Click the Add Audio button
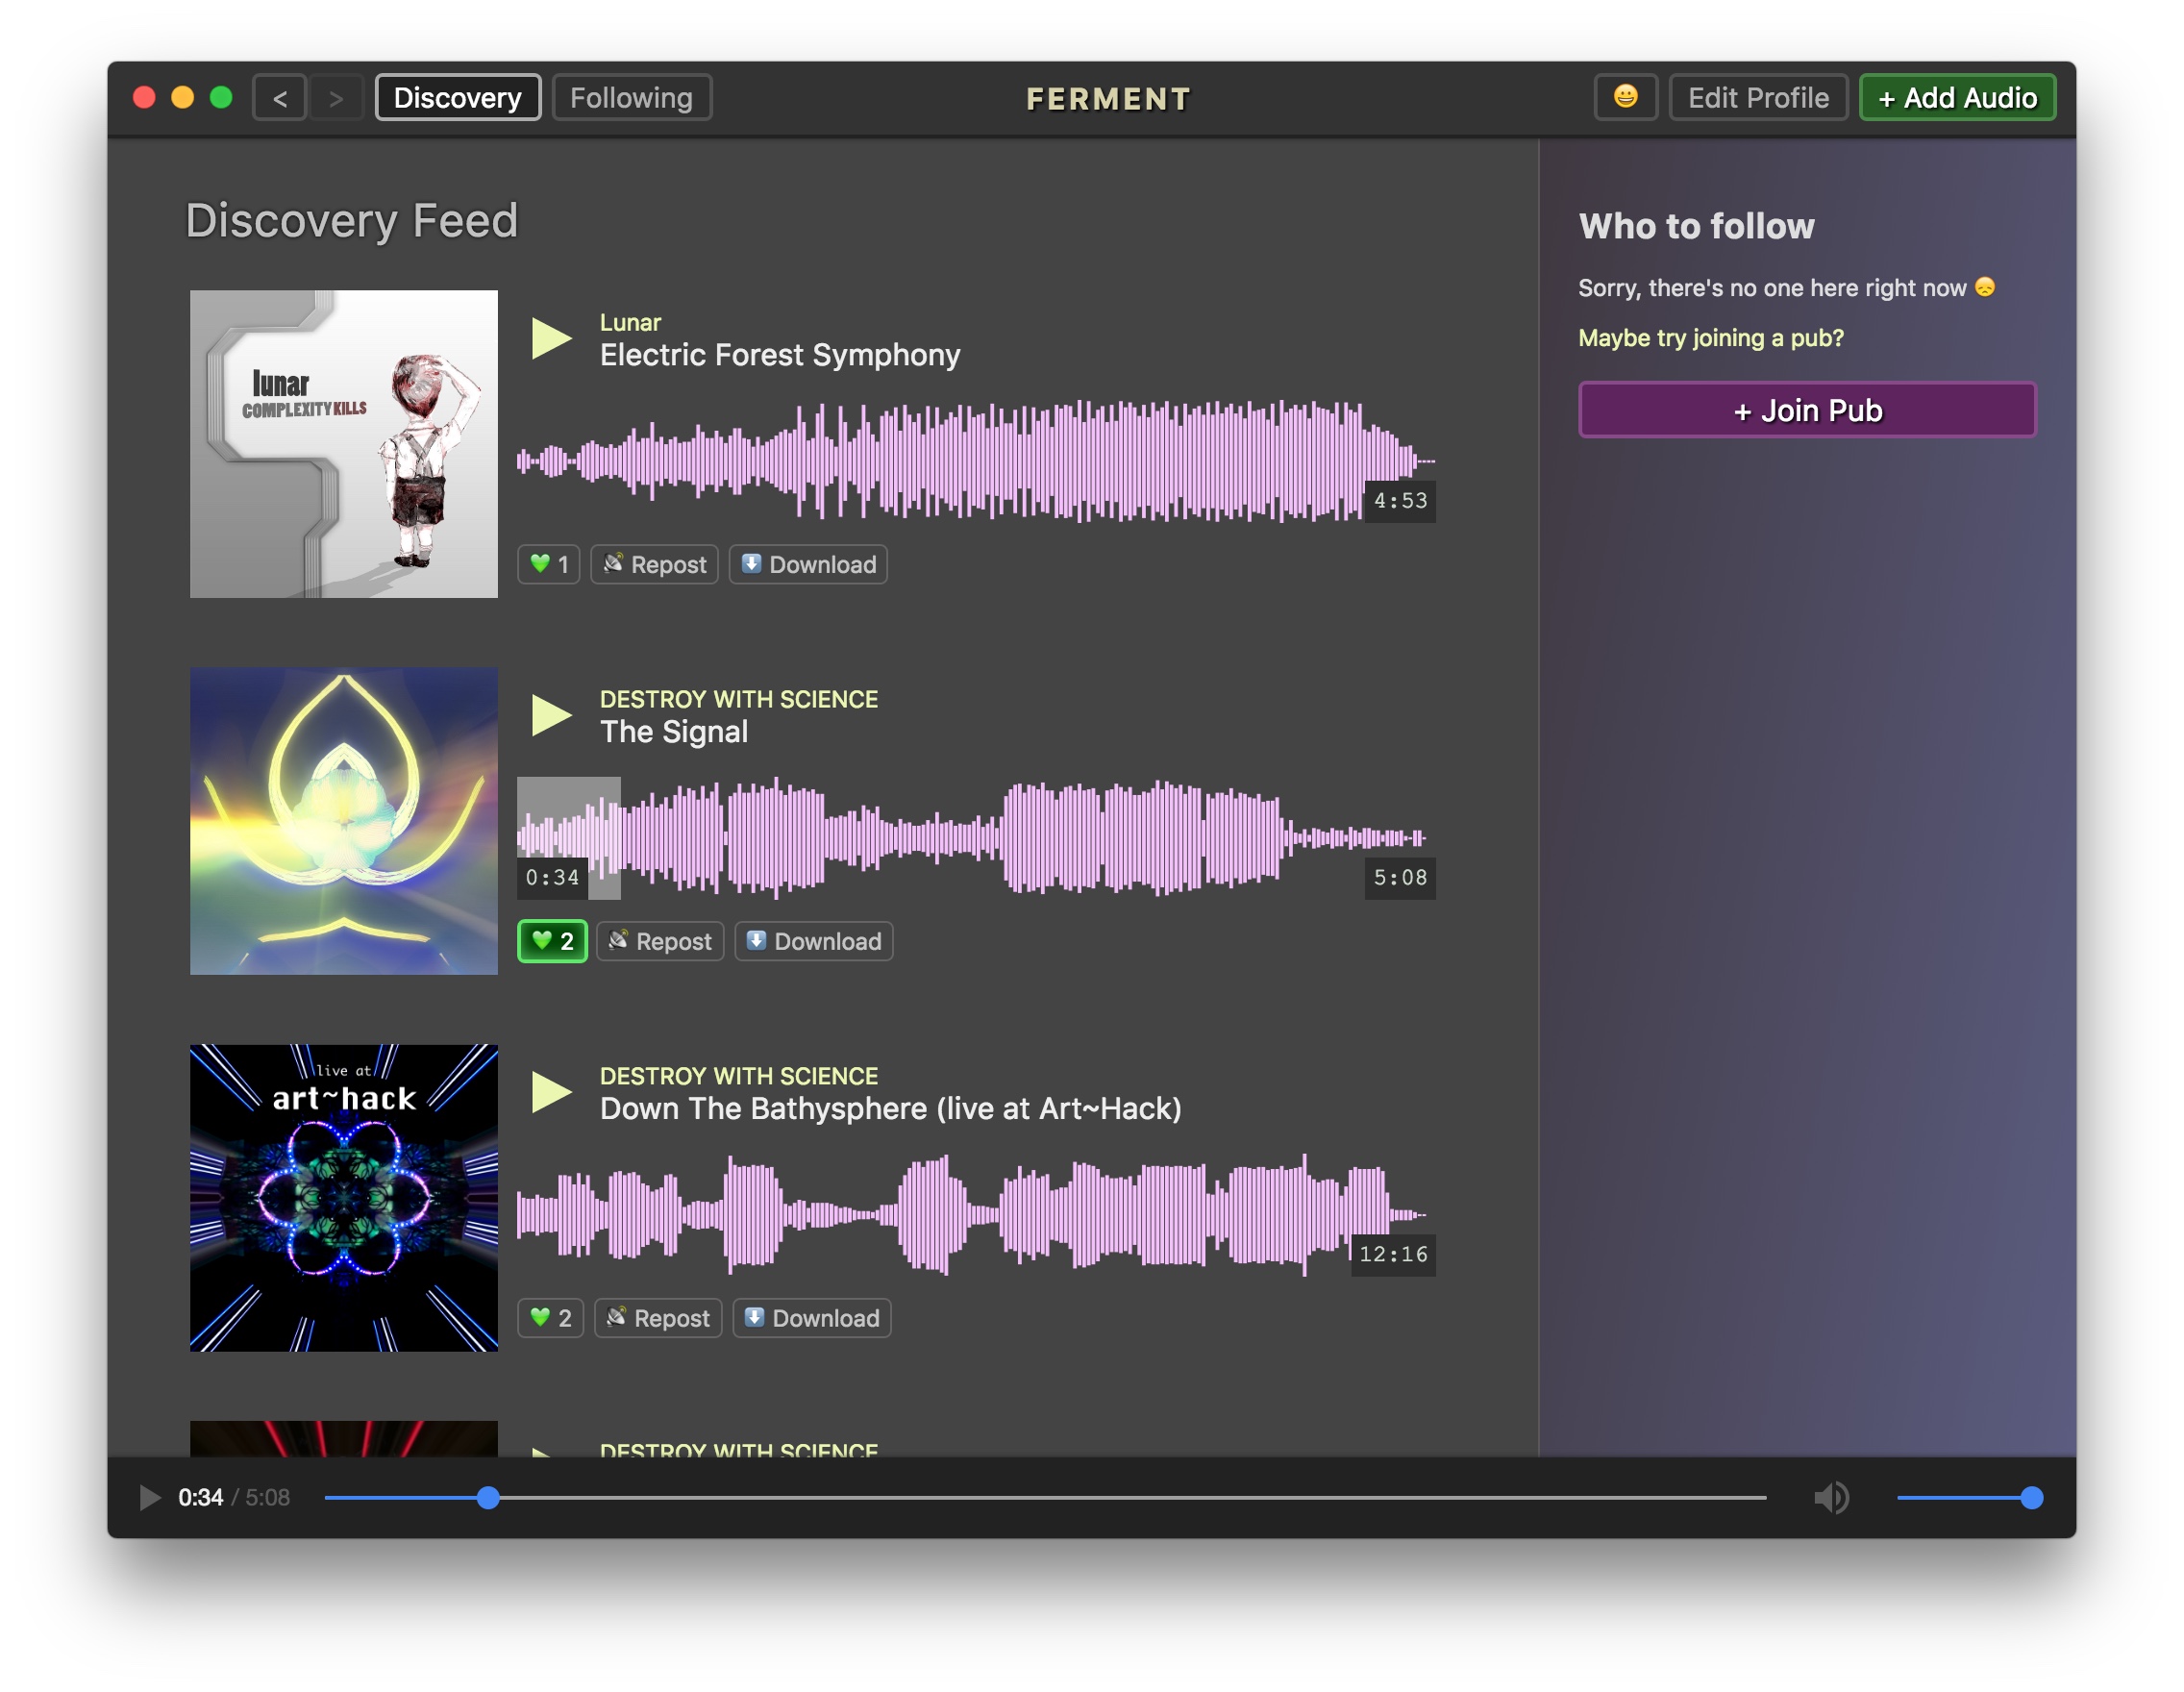 (x=1957, y=98)
